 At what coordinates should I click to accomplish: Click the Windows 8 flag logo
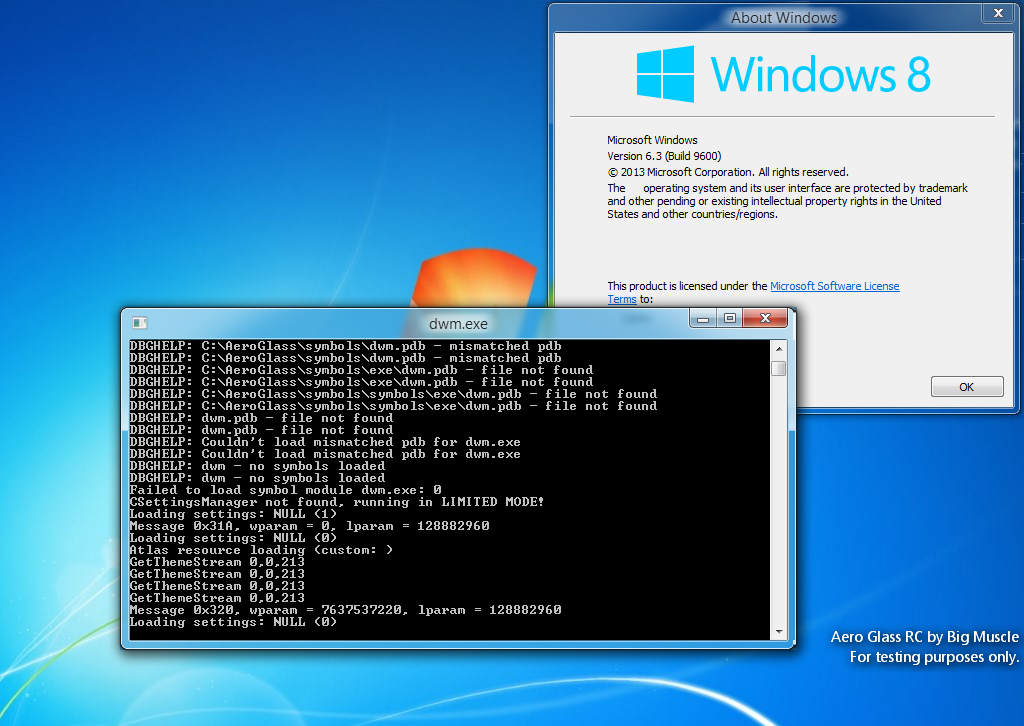pos(668,73)
